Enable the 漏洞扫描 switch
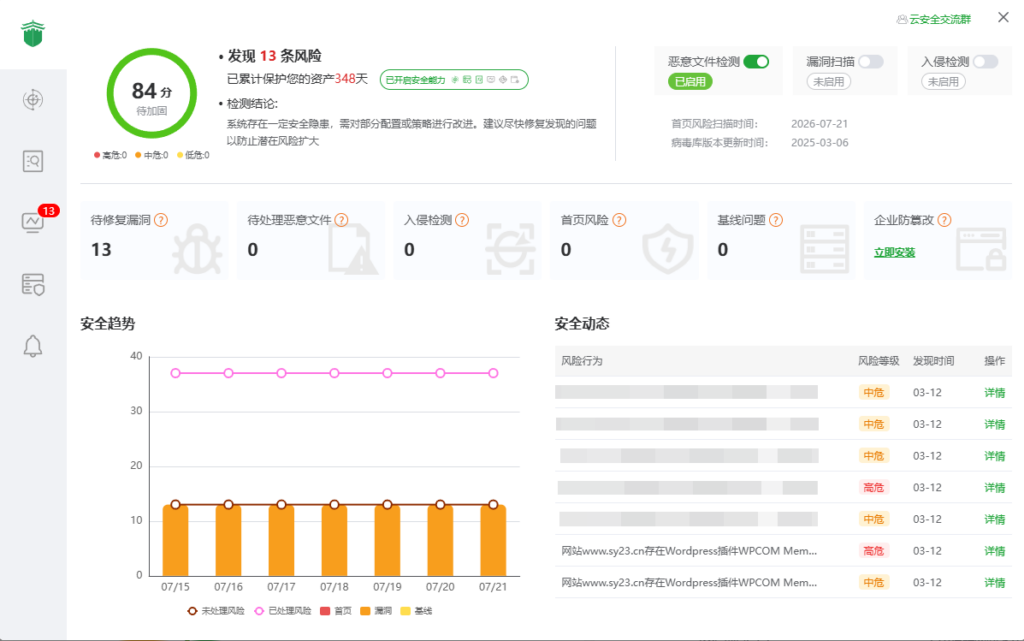 [x=871, y=61]
